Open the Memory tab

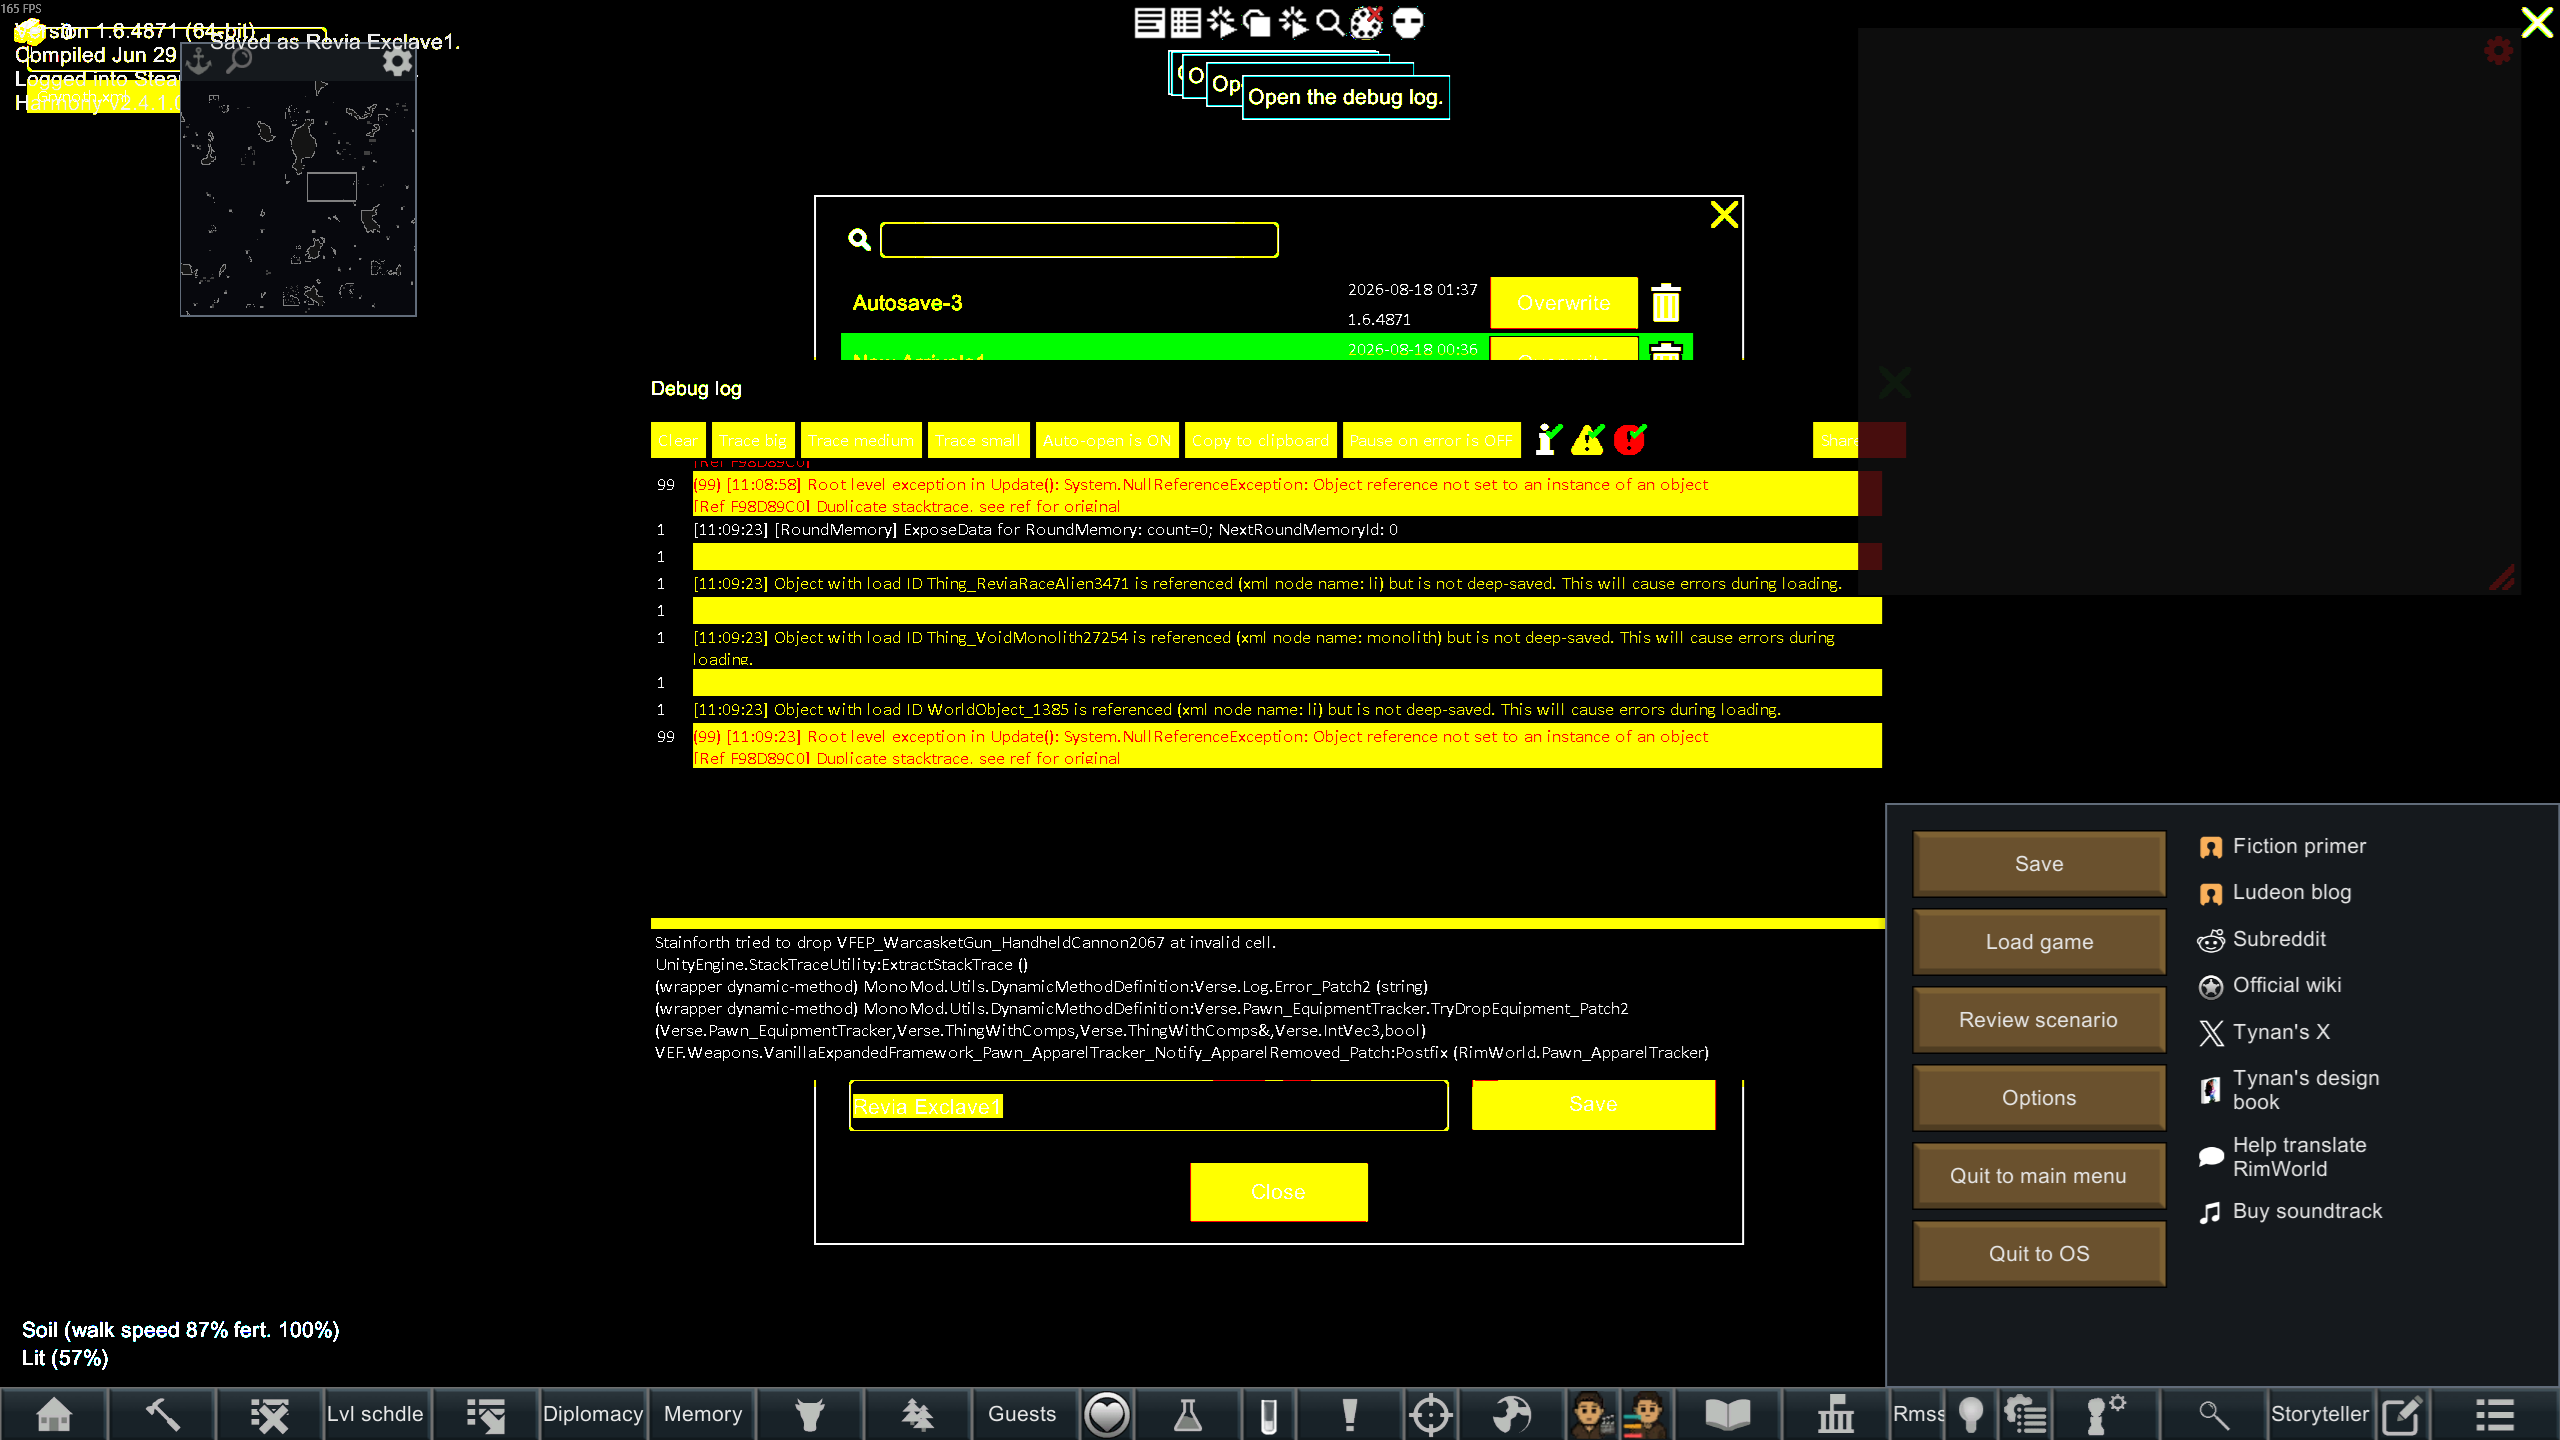point(703,1414)
